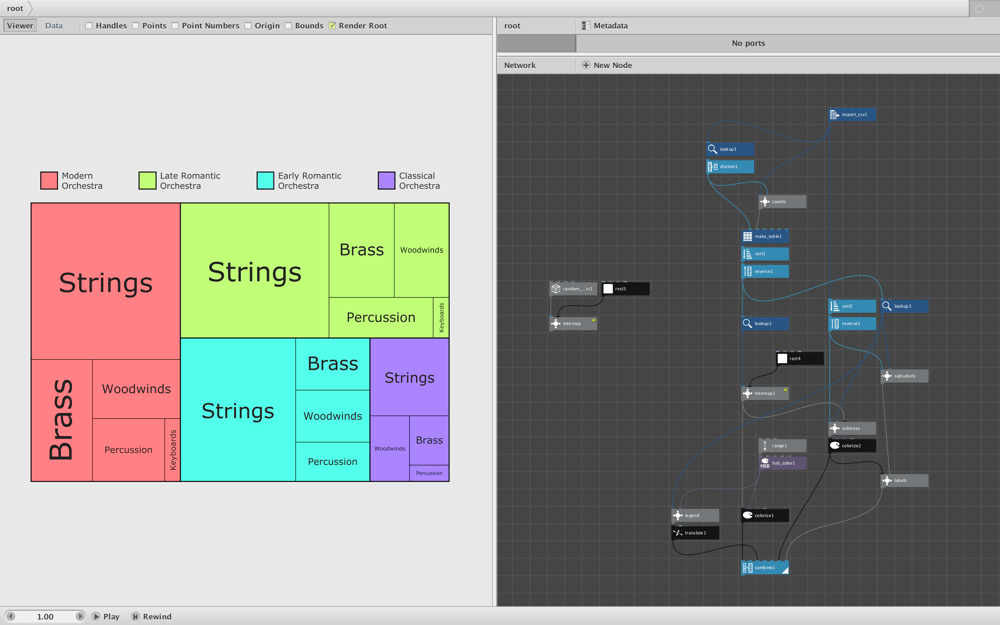Image resolution: width=1000 pixels, height=625 pixels.
Task: Switch to the Viewer tab
Action: pos(20,26)
